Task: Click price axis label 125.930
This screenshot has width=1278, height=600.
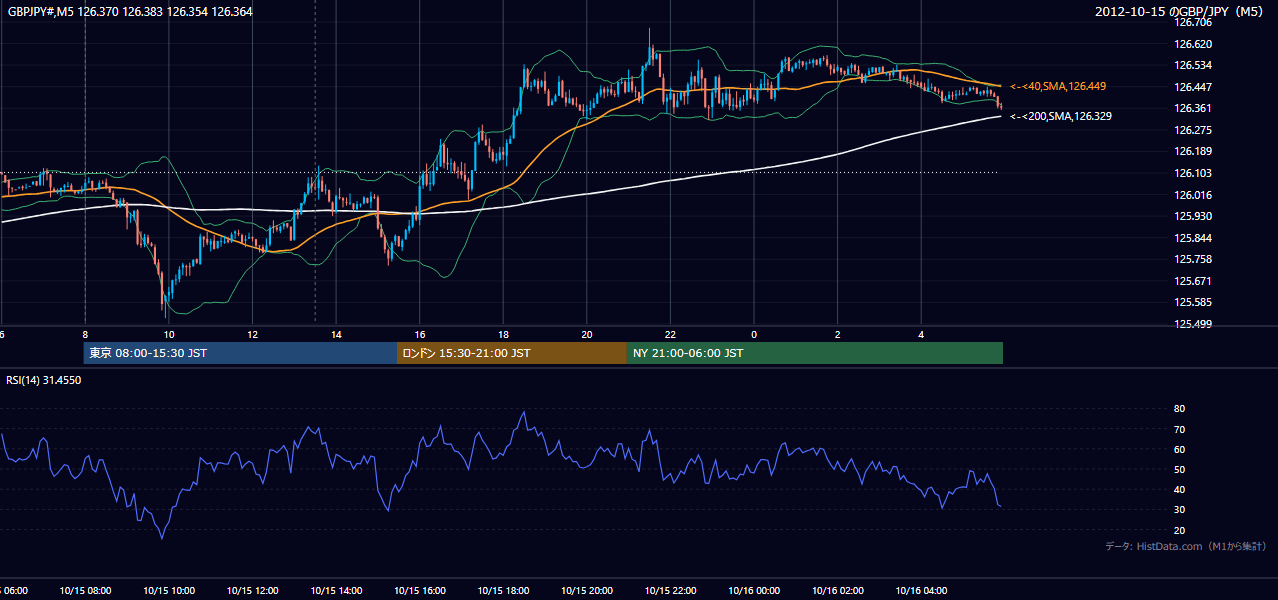Action: point(1194,216)
